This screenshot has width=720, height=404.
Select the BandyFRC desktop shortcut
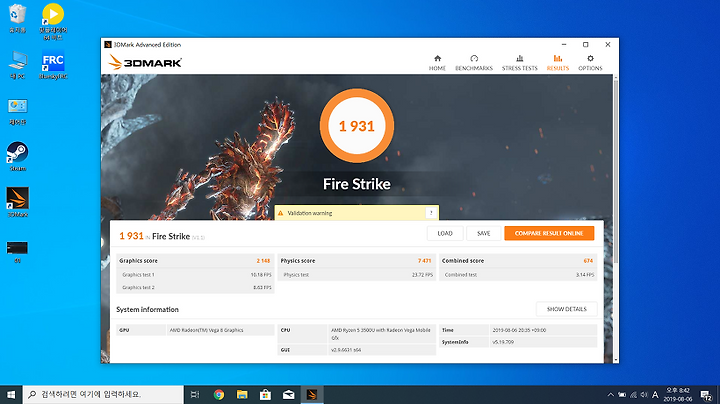click(53, 65)
